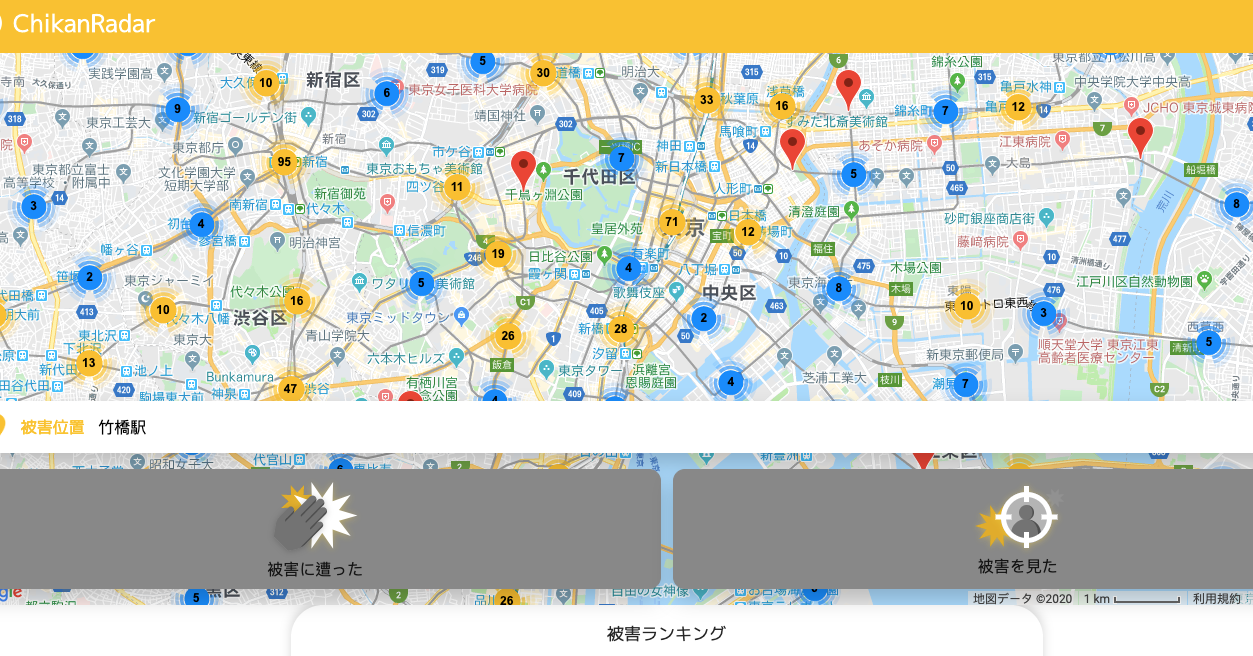Click blue cluster 4 near 初台
This screenshot has height=656, width=1253.
point(201,224)
